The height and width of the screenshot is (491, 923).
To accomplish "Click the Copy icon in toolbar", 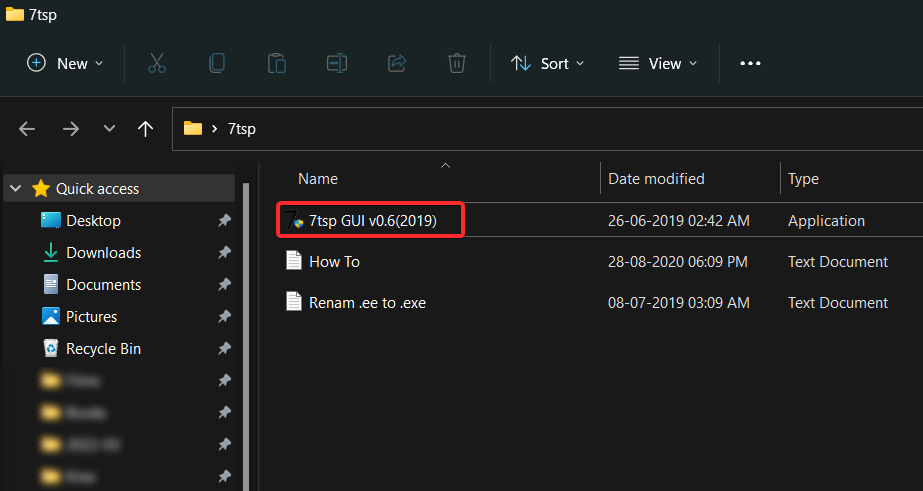I will pyautogui.click(x=217, y=63).
